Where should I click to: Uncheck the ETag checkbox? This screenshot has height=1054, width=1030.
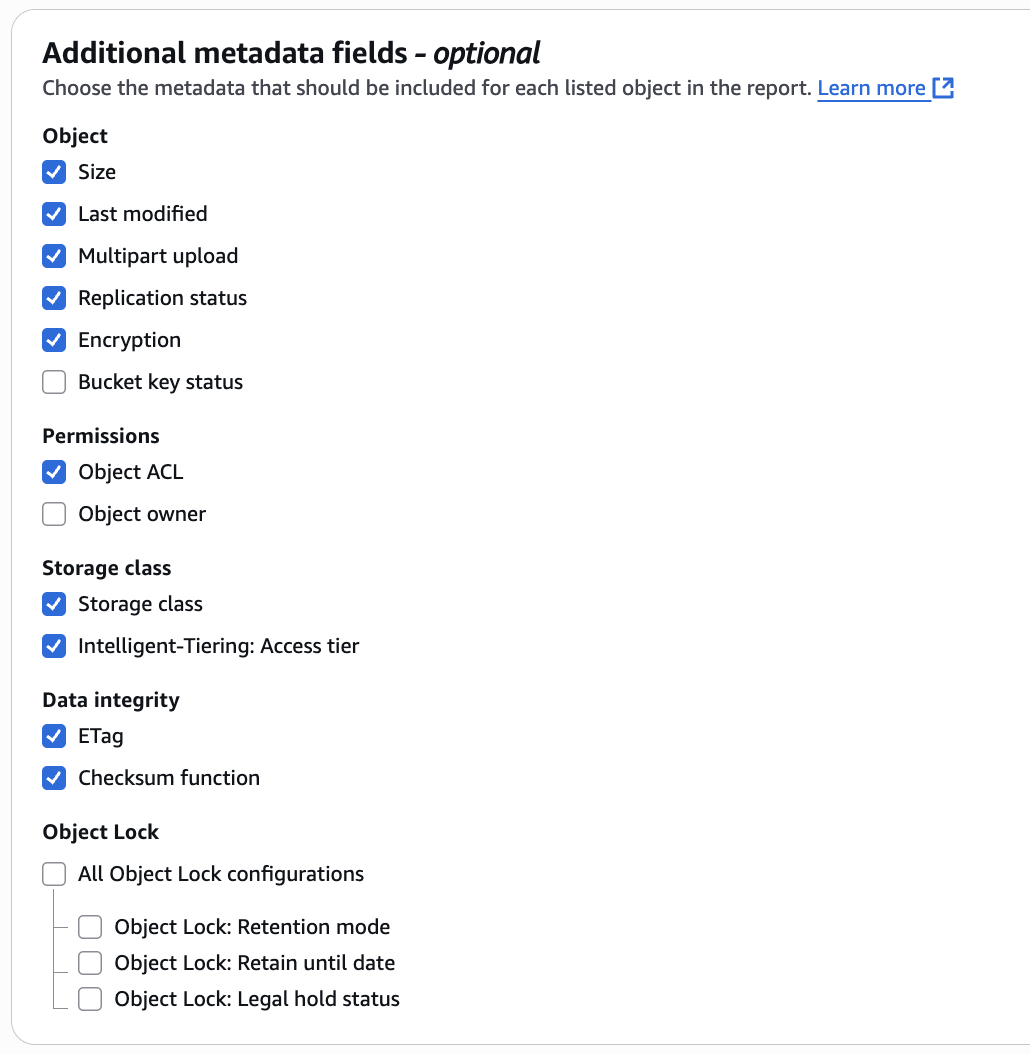point(54,736)
